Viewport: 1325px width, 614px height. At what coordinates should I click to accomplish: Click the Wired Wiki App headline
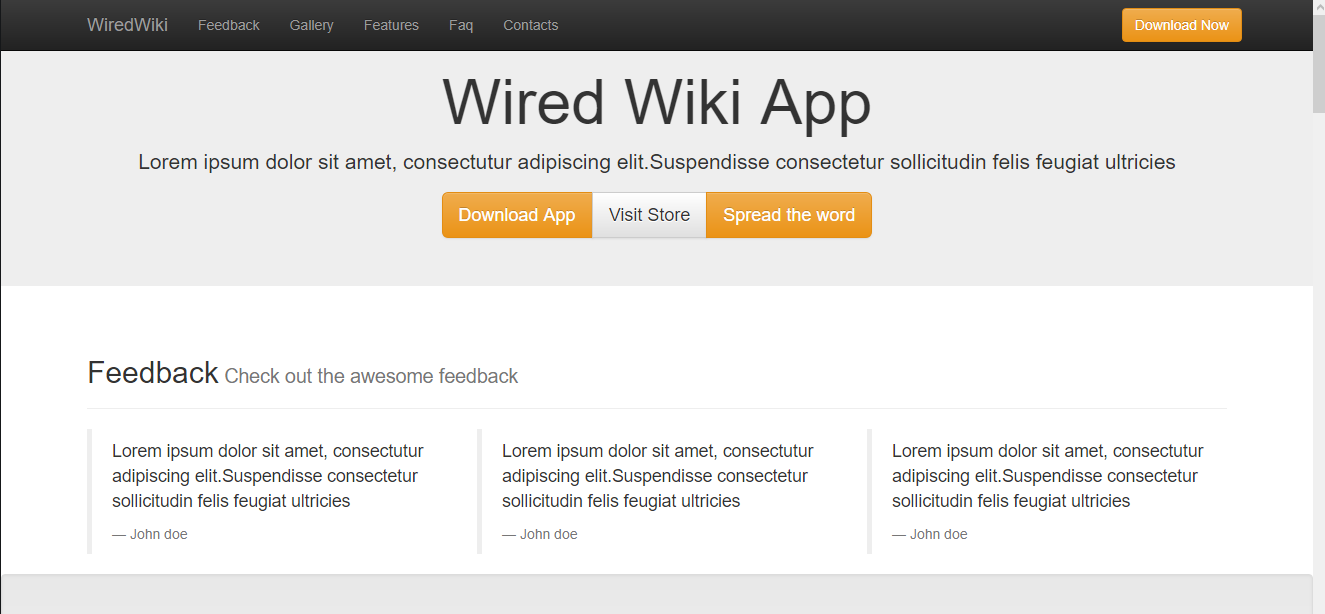point(657,103)
